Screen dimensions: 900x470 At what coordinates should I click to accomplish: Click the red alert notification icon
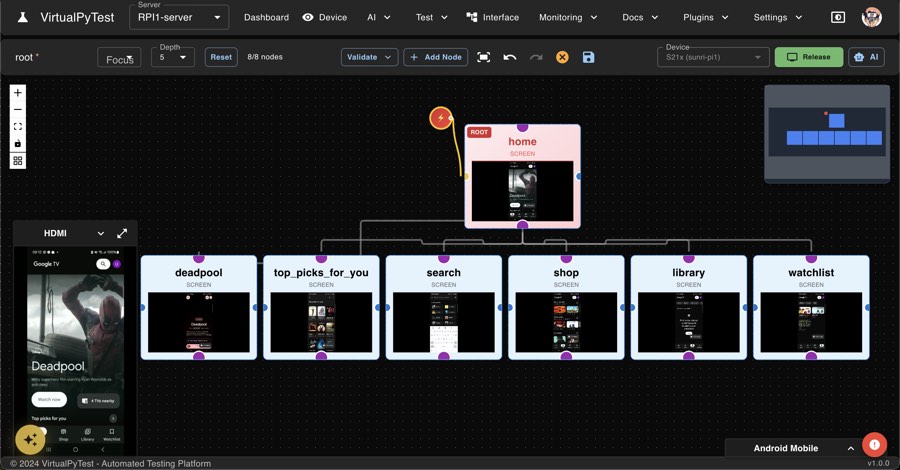click(874, 445)
